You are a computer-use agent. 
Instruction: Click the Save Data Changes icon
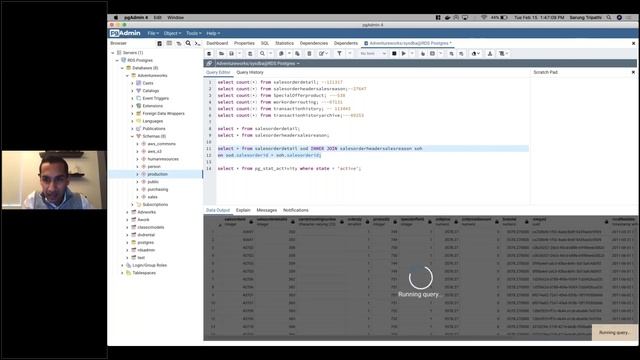coord(250,53)
